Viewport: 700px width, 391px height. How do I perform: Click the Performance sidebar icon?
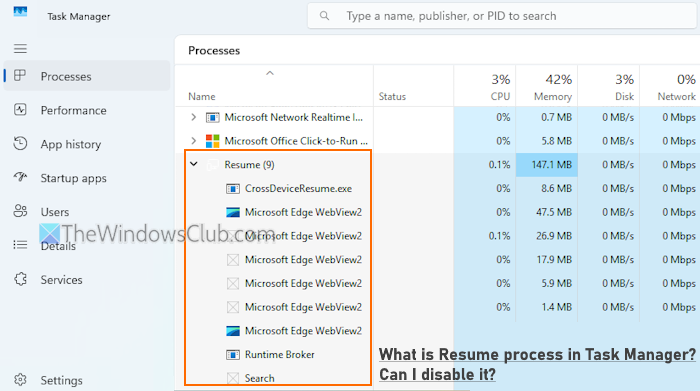click(x=20, y=110)
